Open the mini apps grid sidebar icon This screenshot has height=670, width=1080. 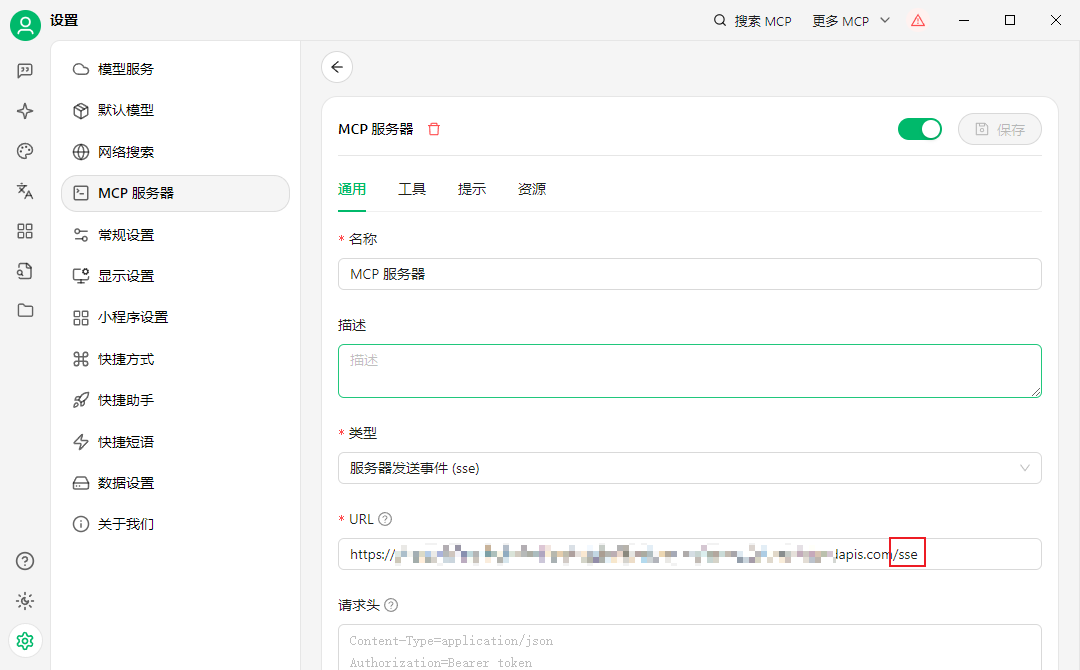coord(25,231)
